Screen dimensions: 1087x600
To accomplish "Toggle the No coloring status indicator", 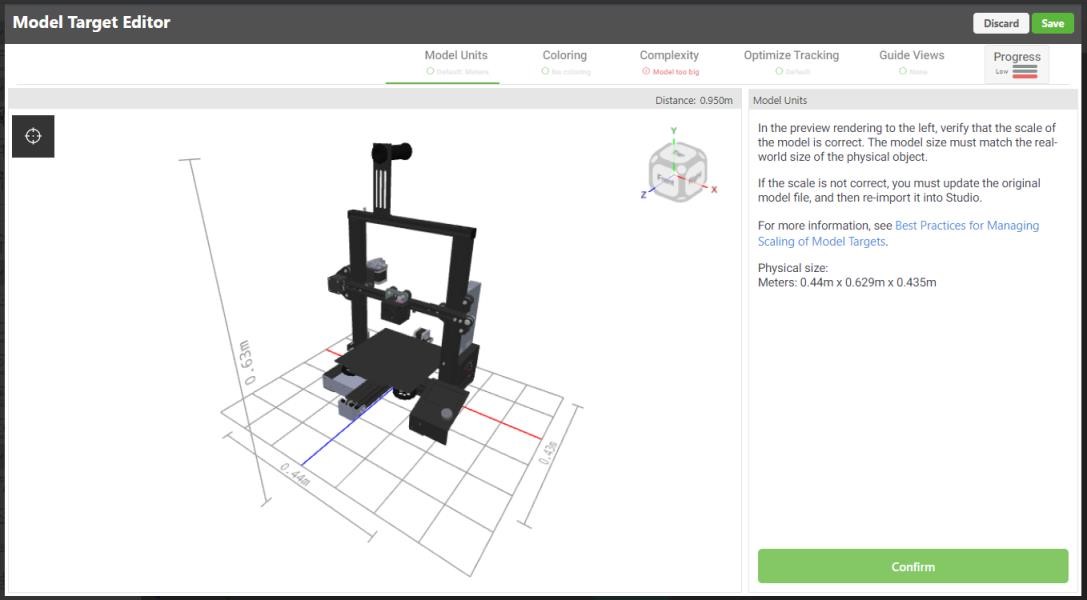I will click(x=545, y=71).
